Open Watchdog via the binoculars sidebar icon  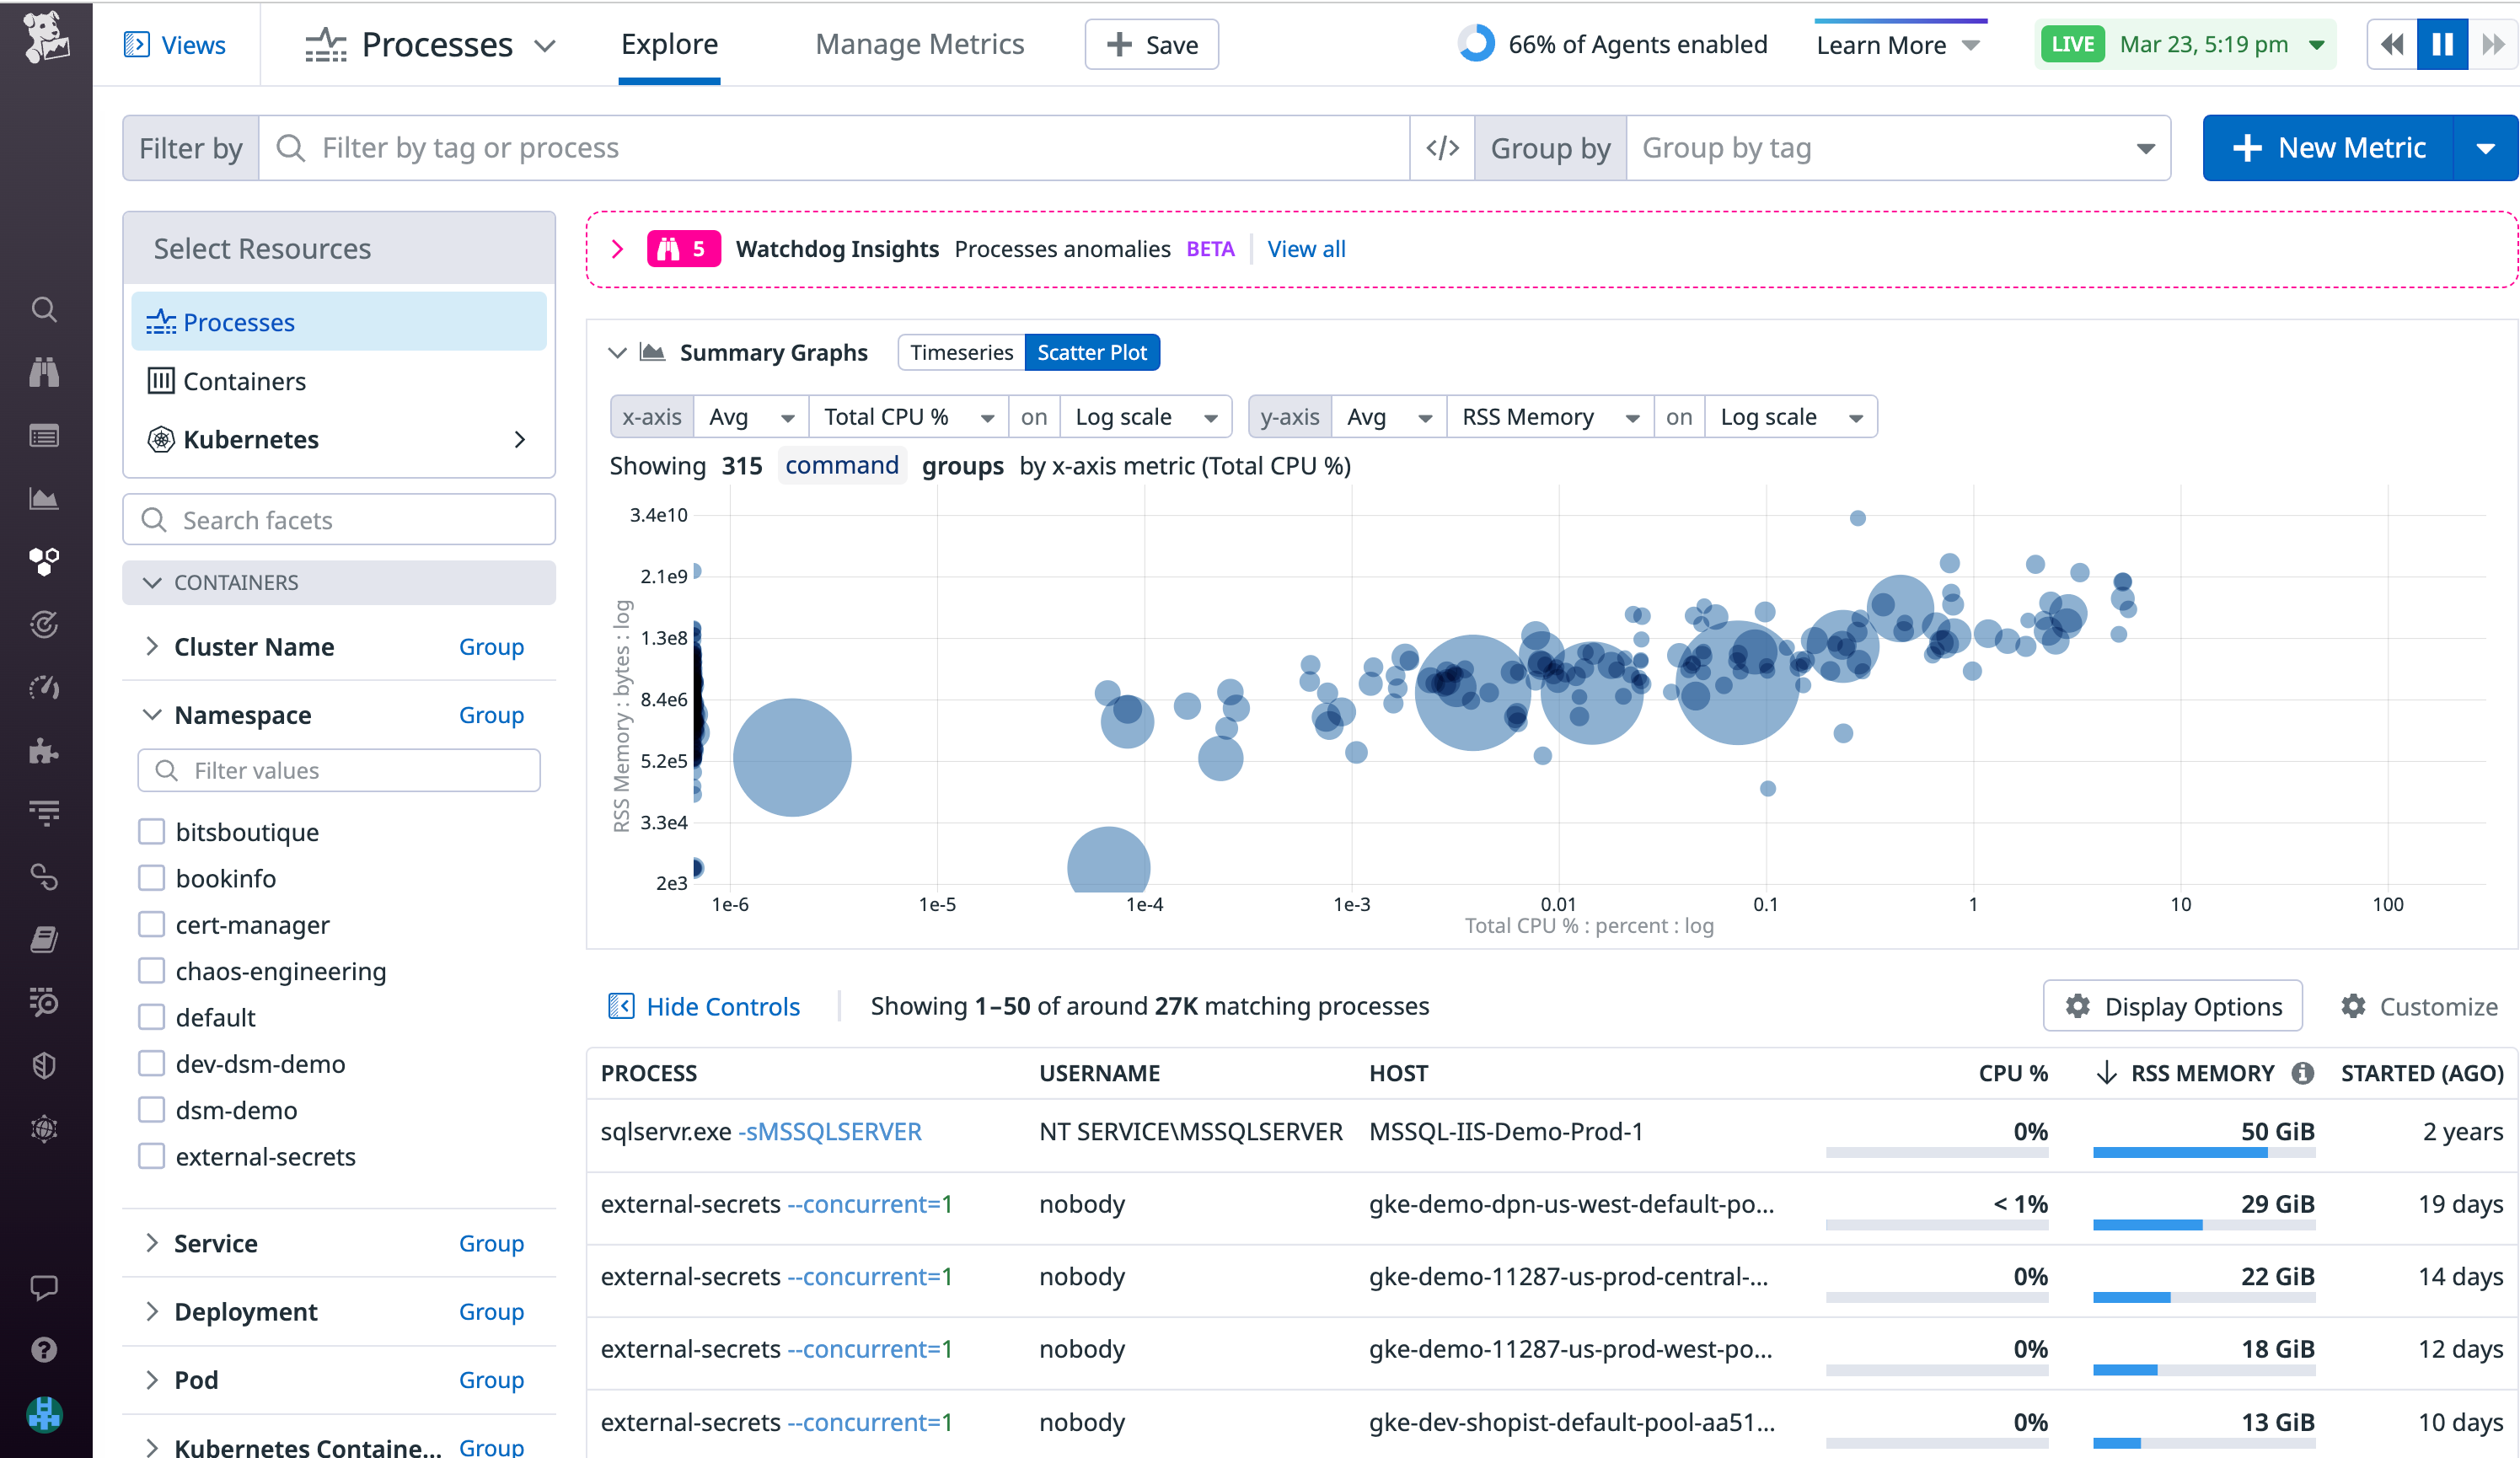pos(44,372)
